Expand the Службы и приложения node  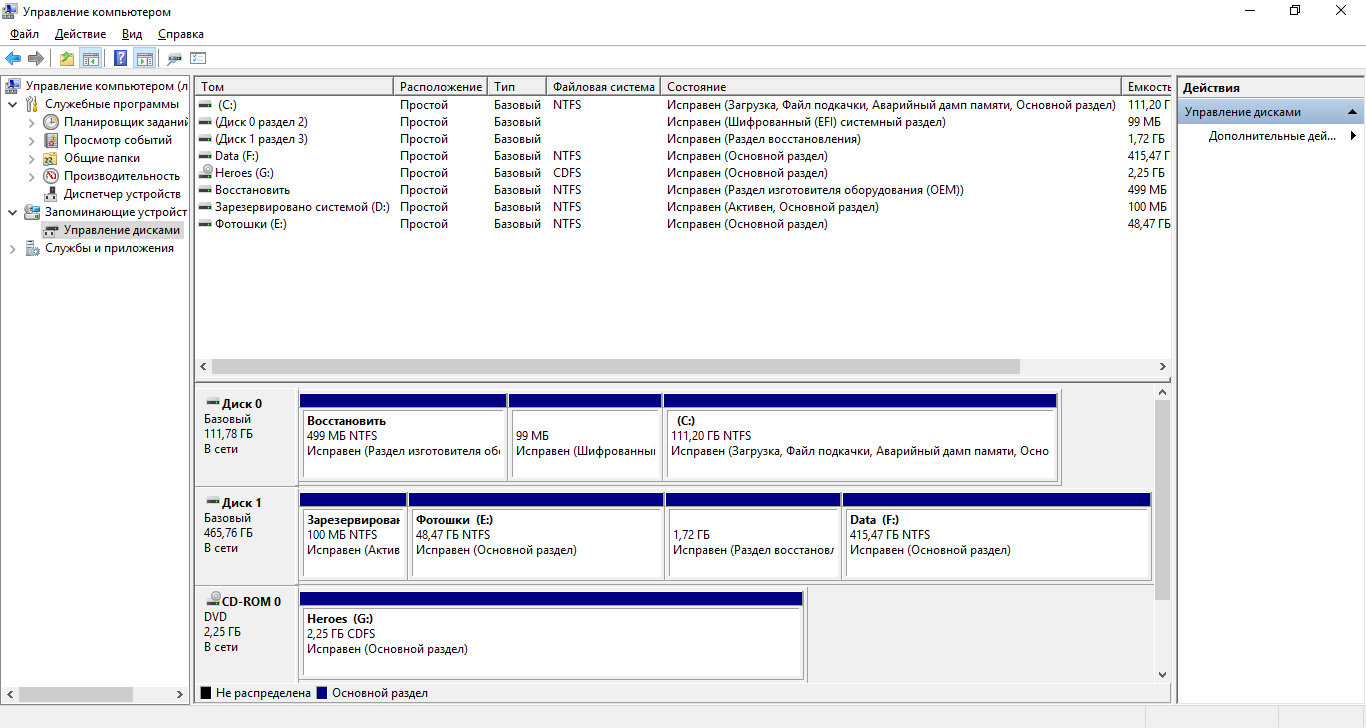coord(13,248)
